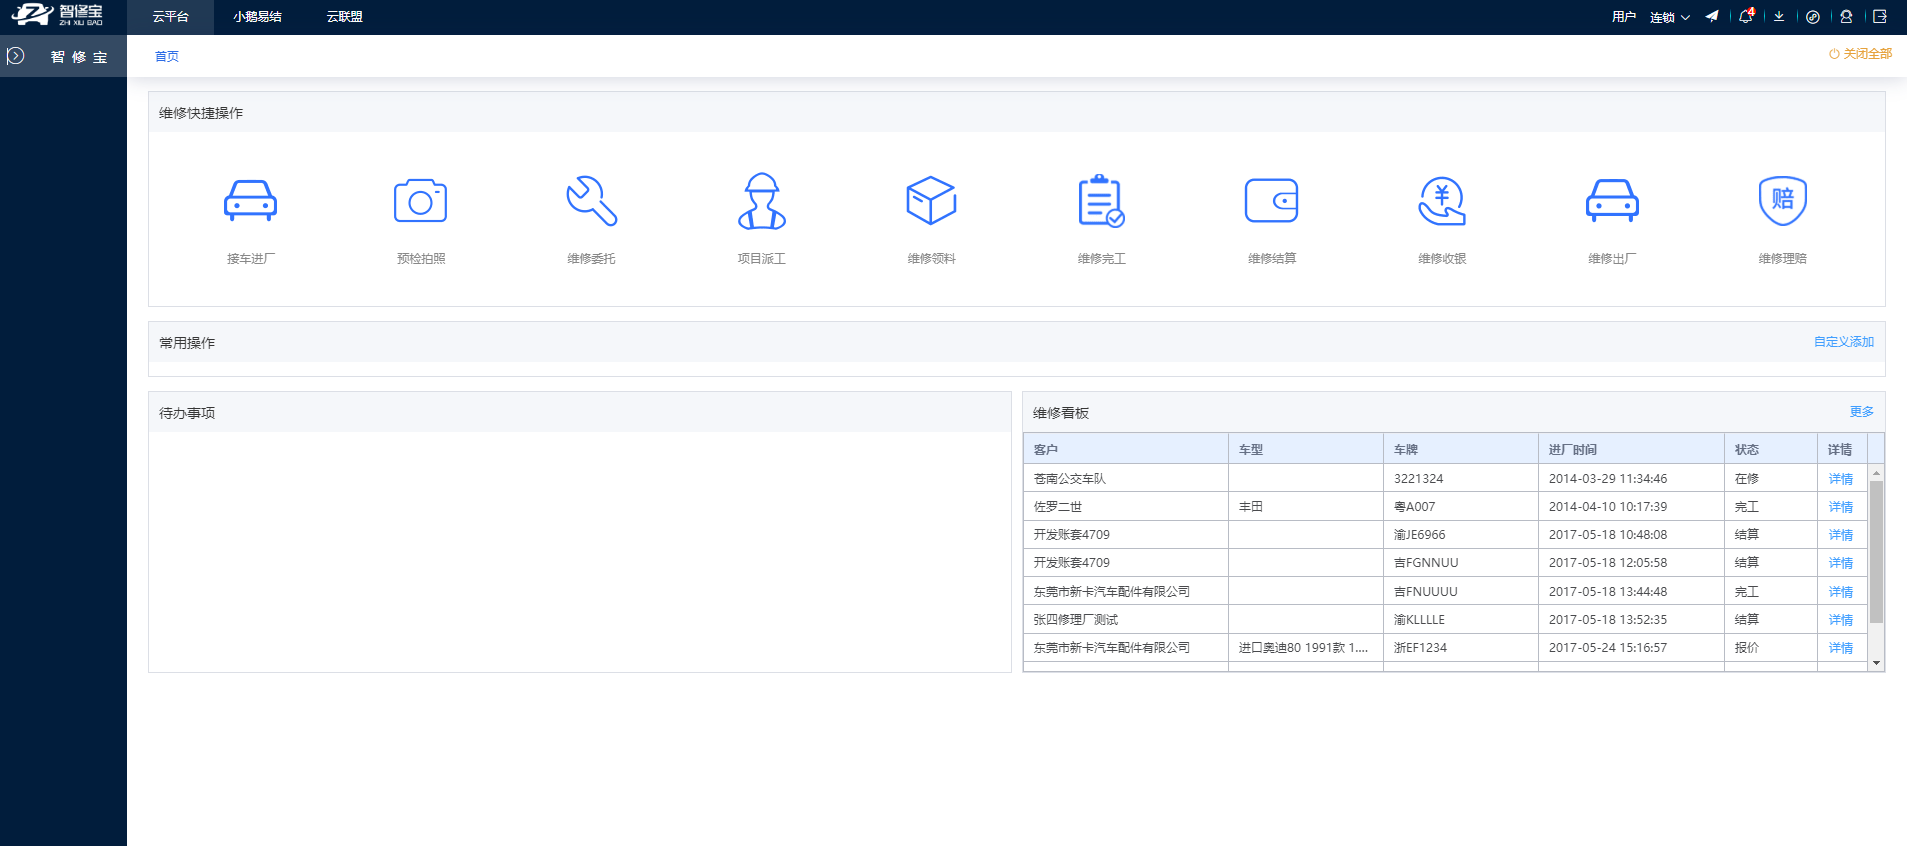Click the repair board scrollbar up arrow
Viewport: 1907px width, 846px height.
point(1876,472)
